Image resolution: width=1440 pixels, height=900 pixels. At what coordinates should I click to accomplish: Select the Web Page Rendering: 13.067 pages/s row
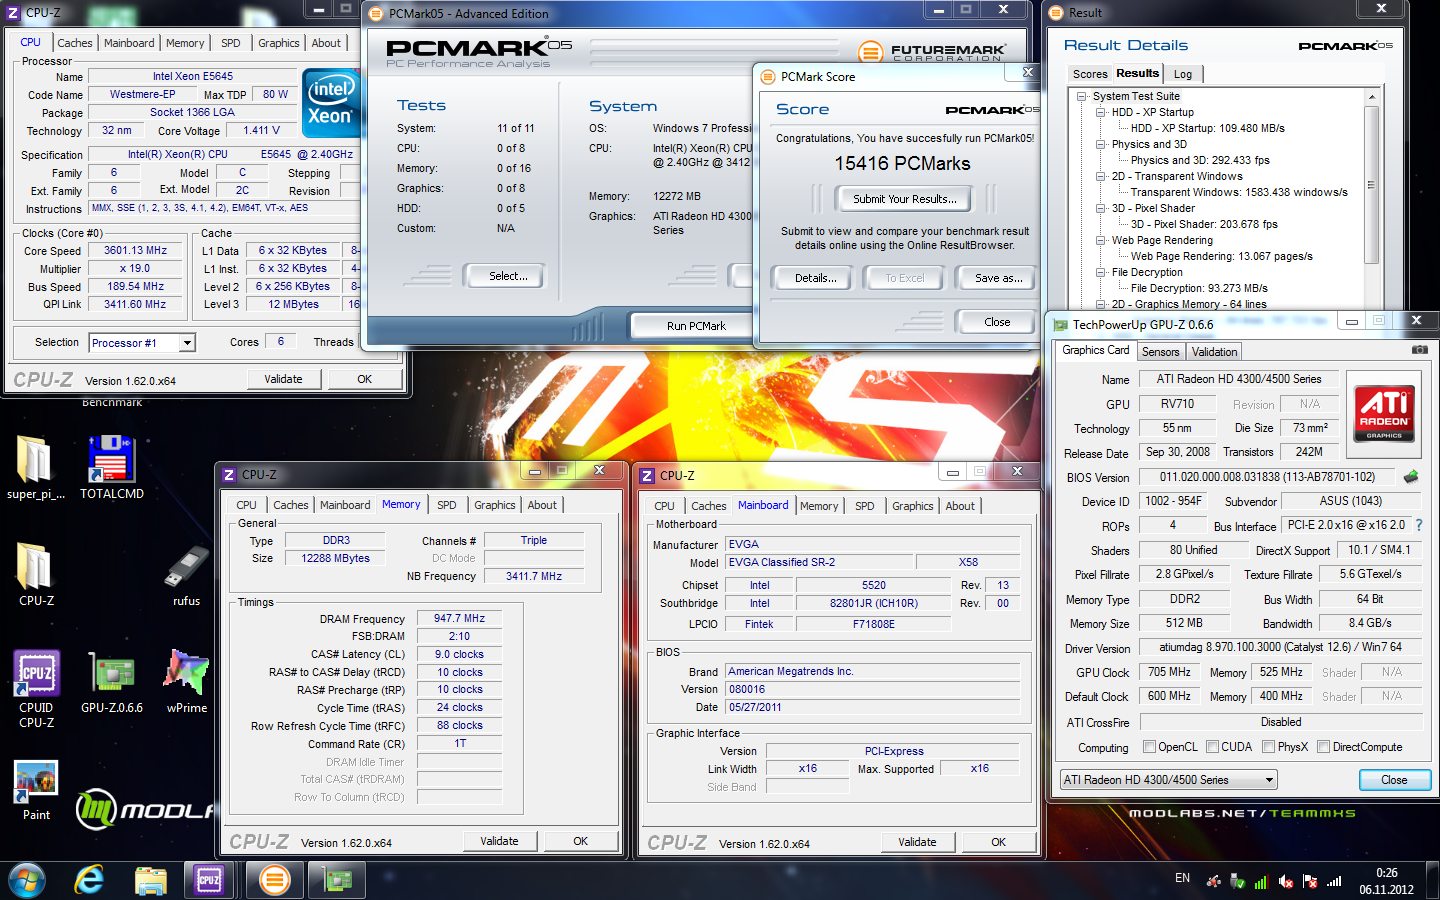click(1221, 256)
